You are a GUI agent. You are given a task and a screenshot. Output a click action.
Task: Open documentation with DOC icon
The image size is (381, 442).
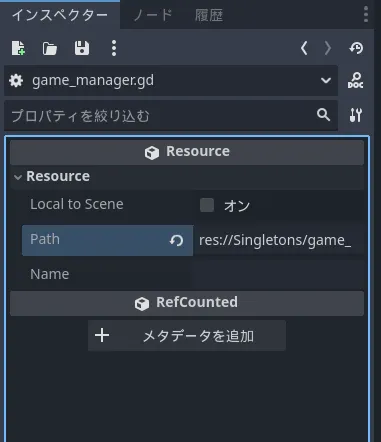coord(356,81)
